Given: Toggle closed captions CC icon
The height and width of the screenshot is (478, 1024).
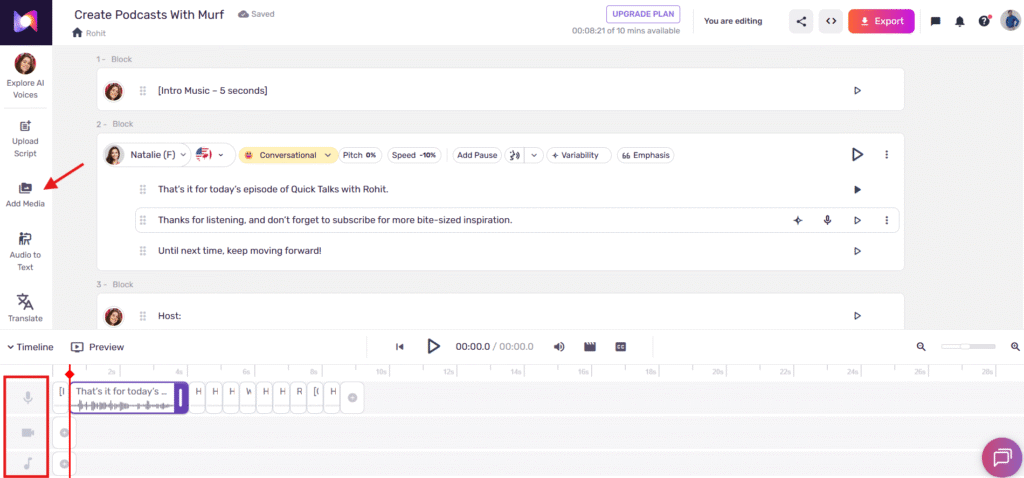Looking at the screenshot, I should click(620, 347).
